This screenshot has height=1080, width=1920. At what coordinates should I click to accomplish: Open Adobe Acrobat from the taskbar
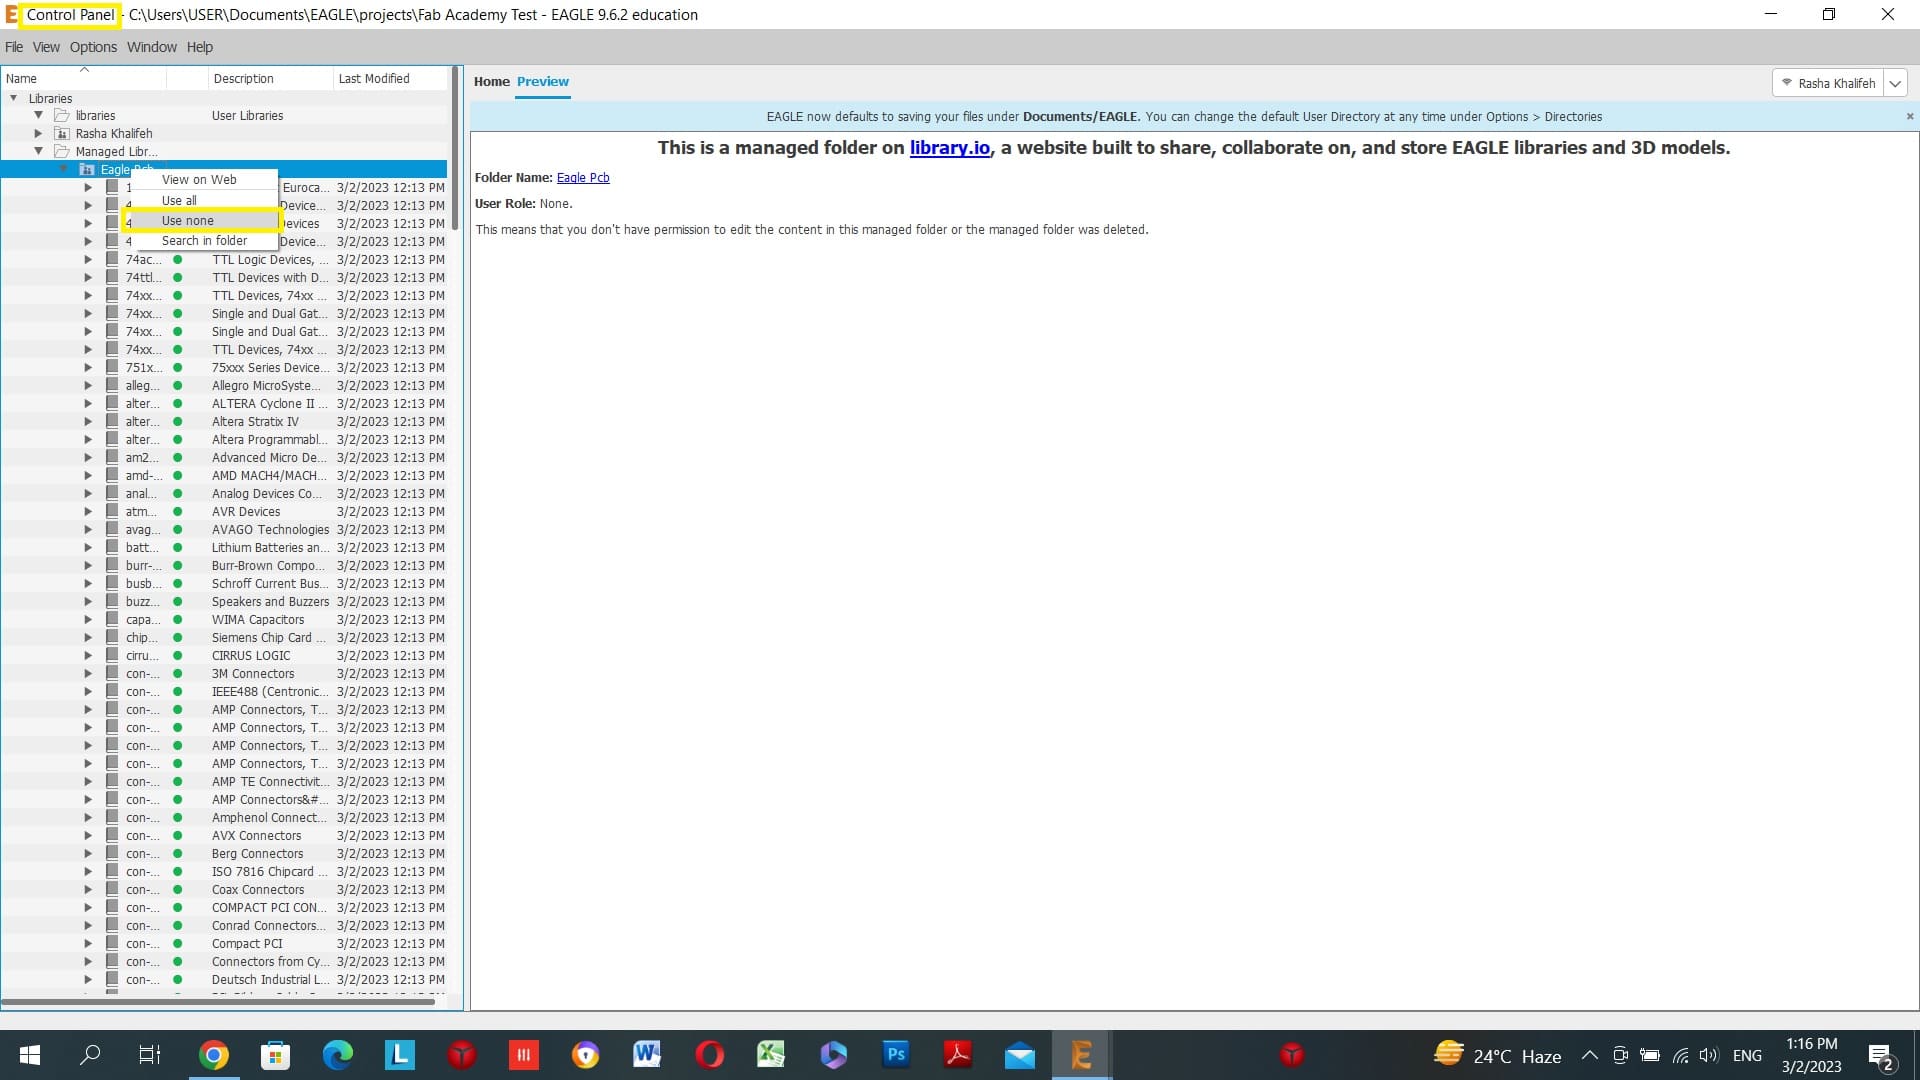[x=958, y=1055]
